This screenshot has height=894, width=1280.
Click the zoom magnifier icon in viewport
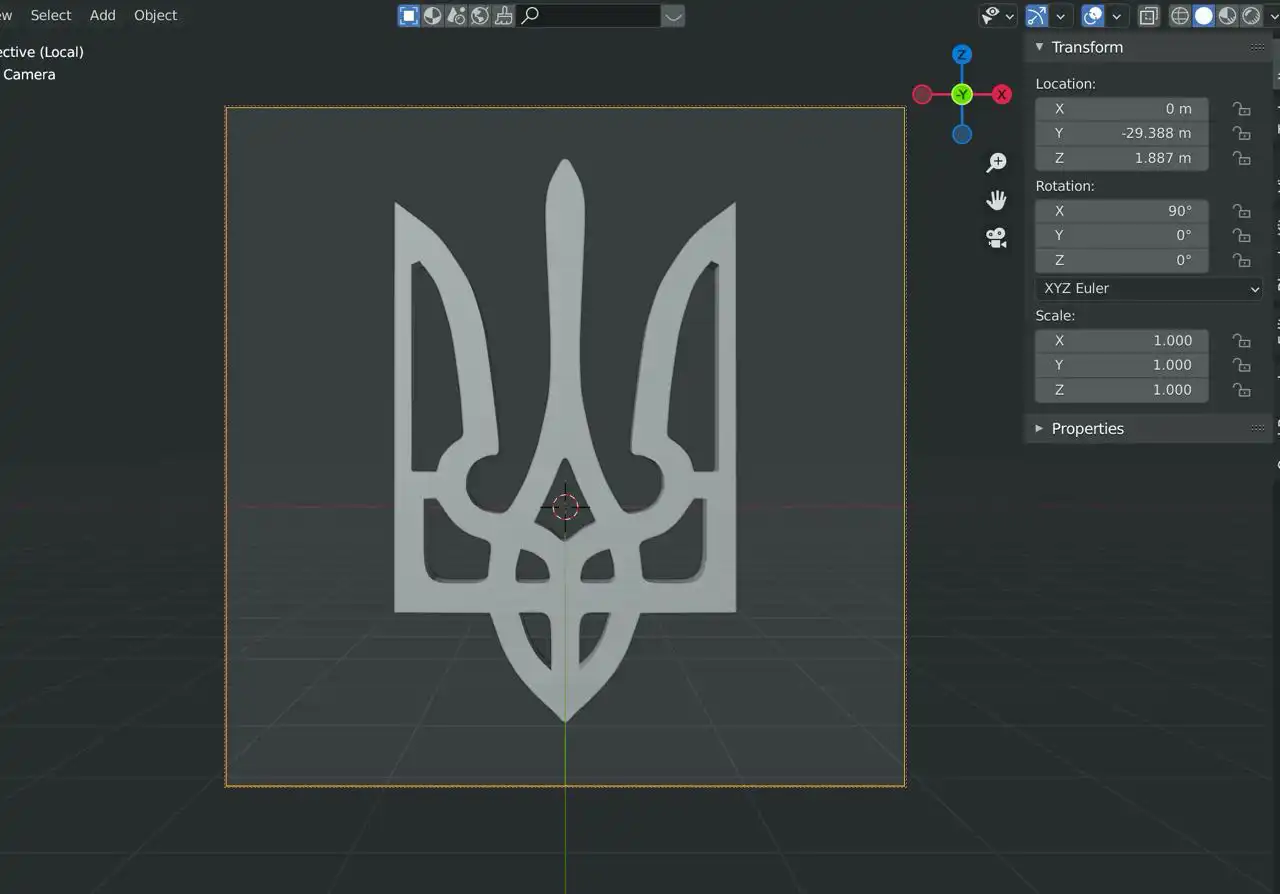tap(996, 162)
